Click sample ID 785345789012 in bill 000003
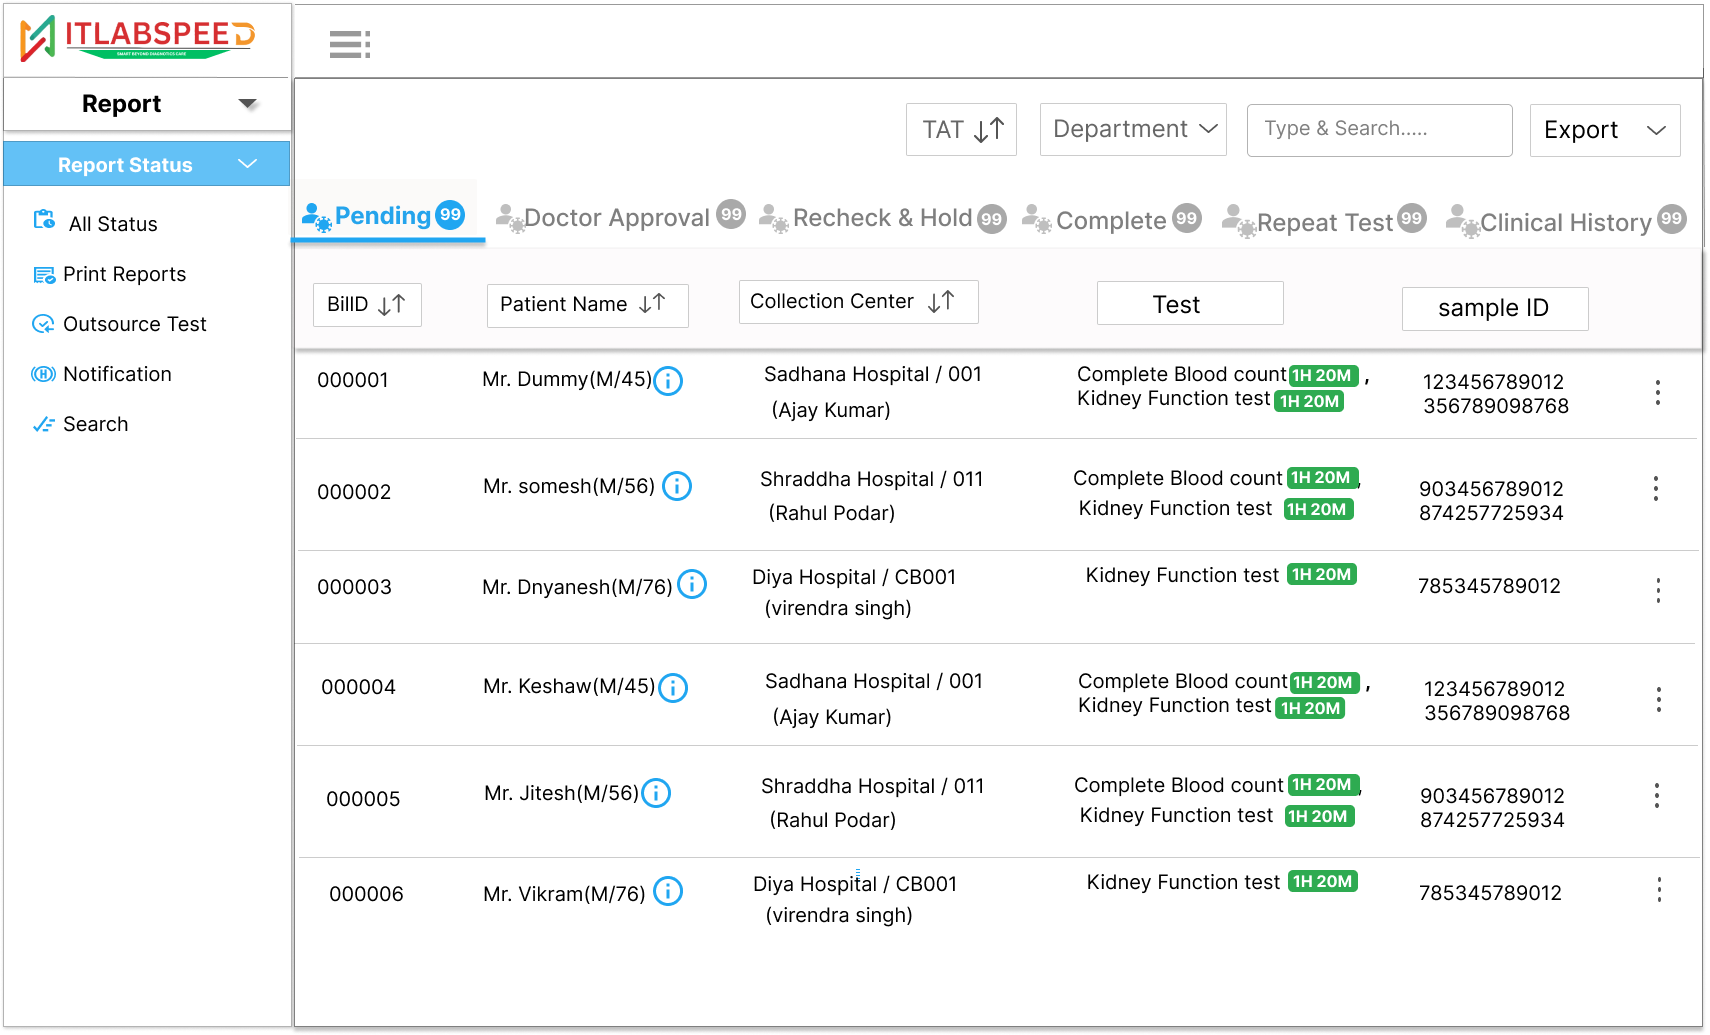Screen dimensions: 1710x1035 [1489, 586]
